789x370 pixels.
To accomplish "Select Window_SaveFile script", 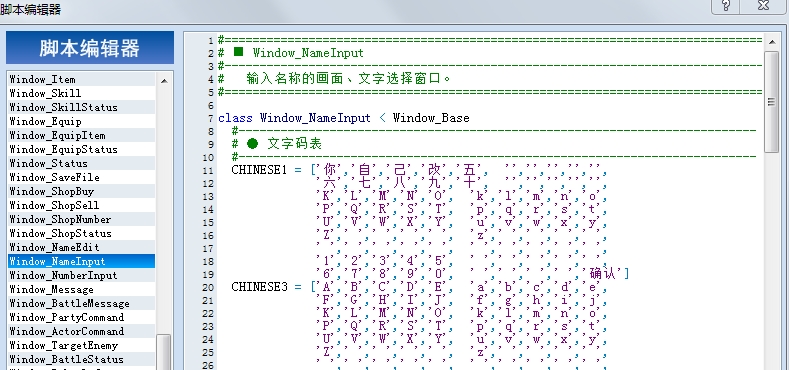I will 82,177.
